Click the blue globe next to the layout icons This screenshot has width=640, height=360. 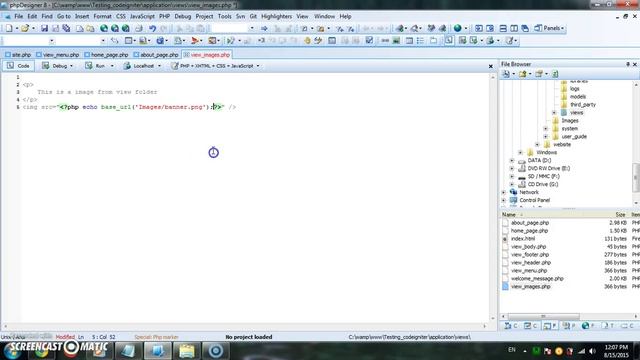pos(458,28)
